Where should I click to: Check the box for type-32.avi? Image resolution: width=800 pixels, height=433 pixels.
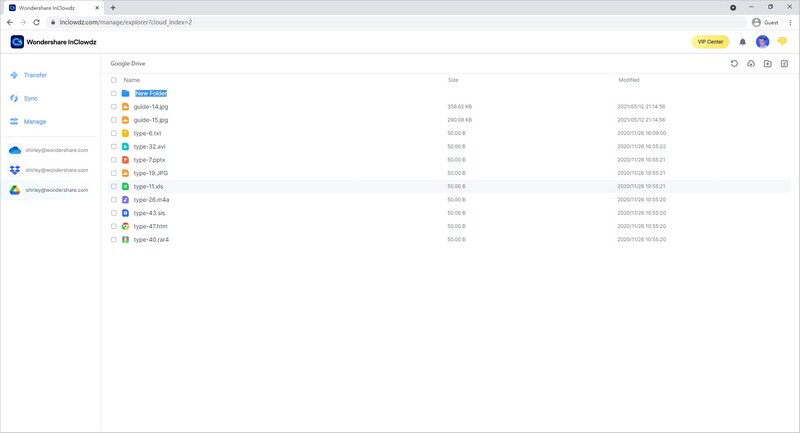(x=114, y=146)
